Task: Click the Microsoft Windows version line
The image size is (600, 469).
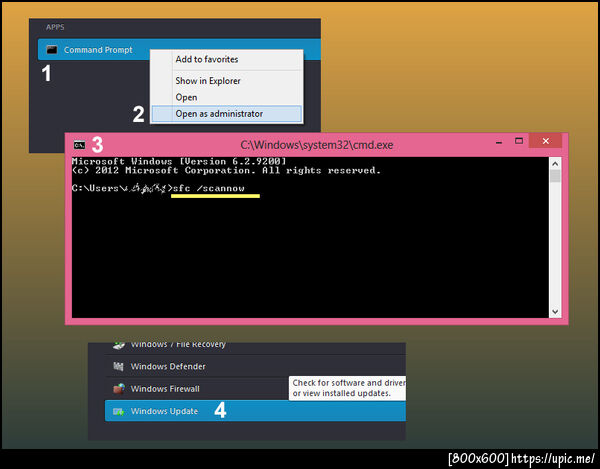Action: tap(179, 161)
